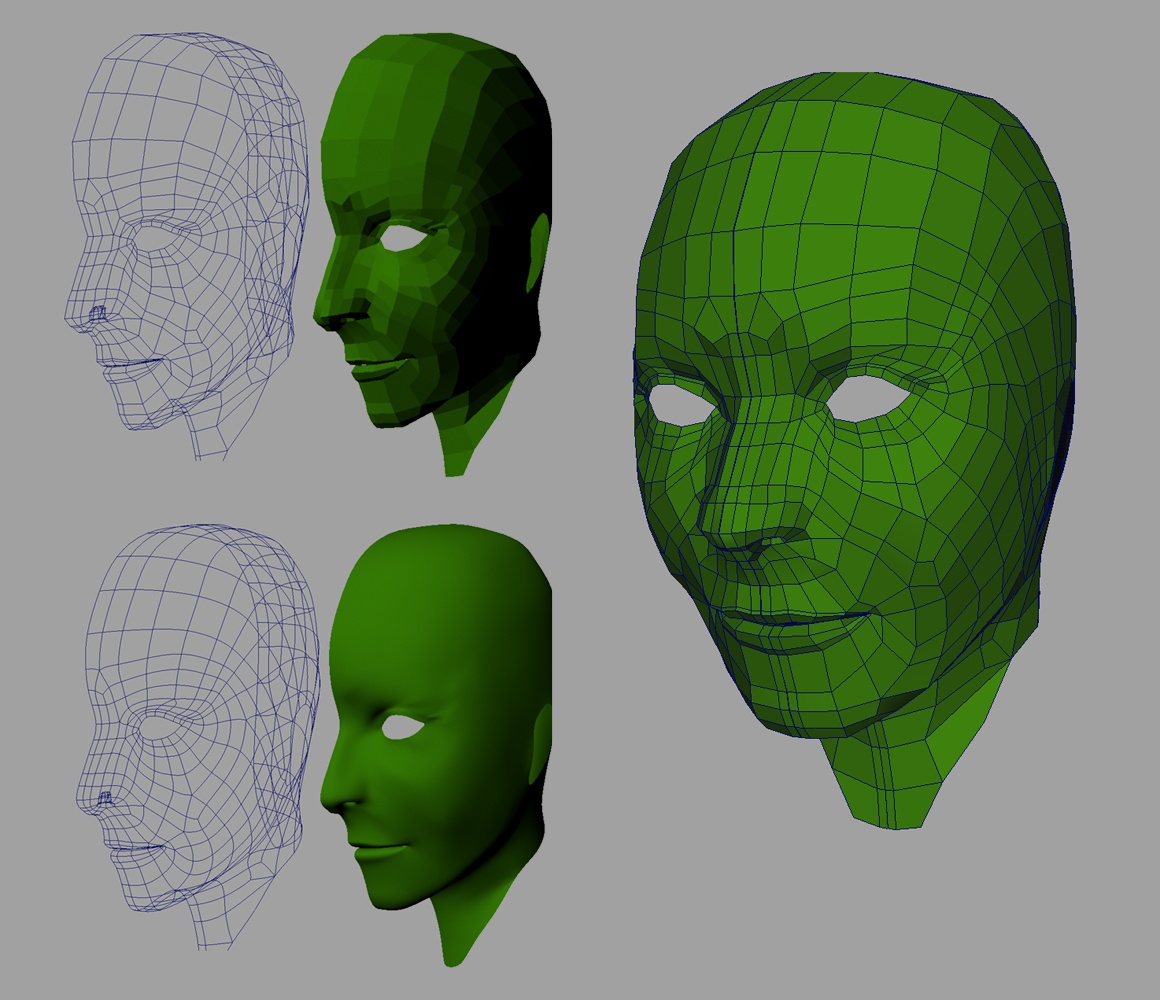The image size is (1160, 1000).
Task: Click the nostril on top-left wireframe head
Action: [x=97, y=314]
